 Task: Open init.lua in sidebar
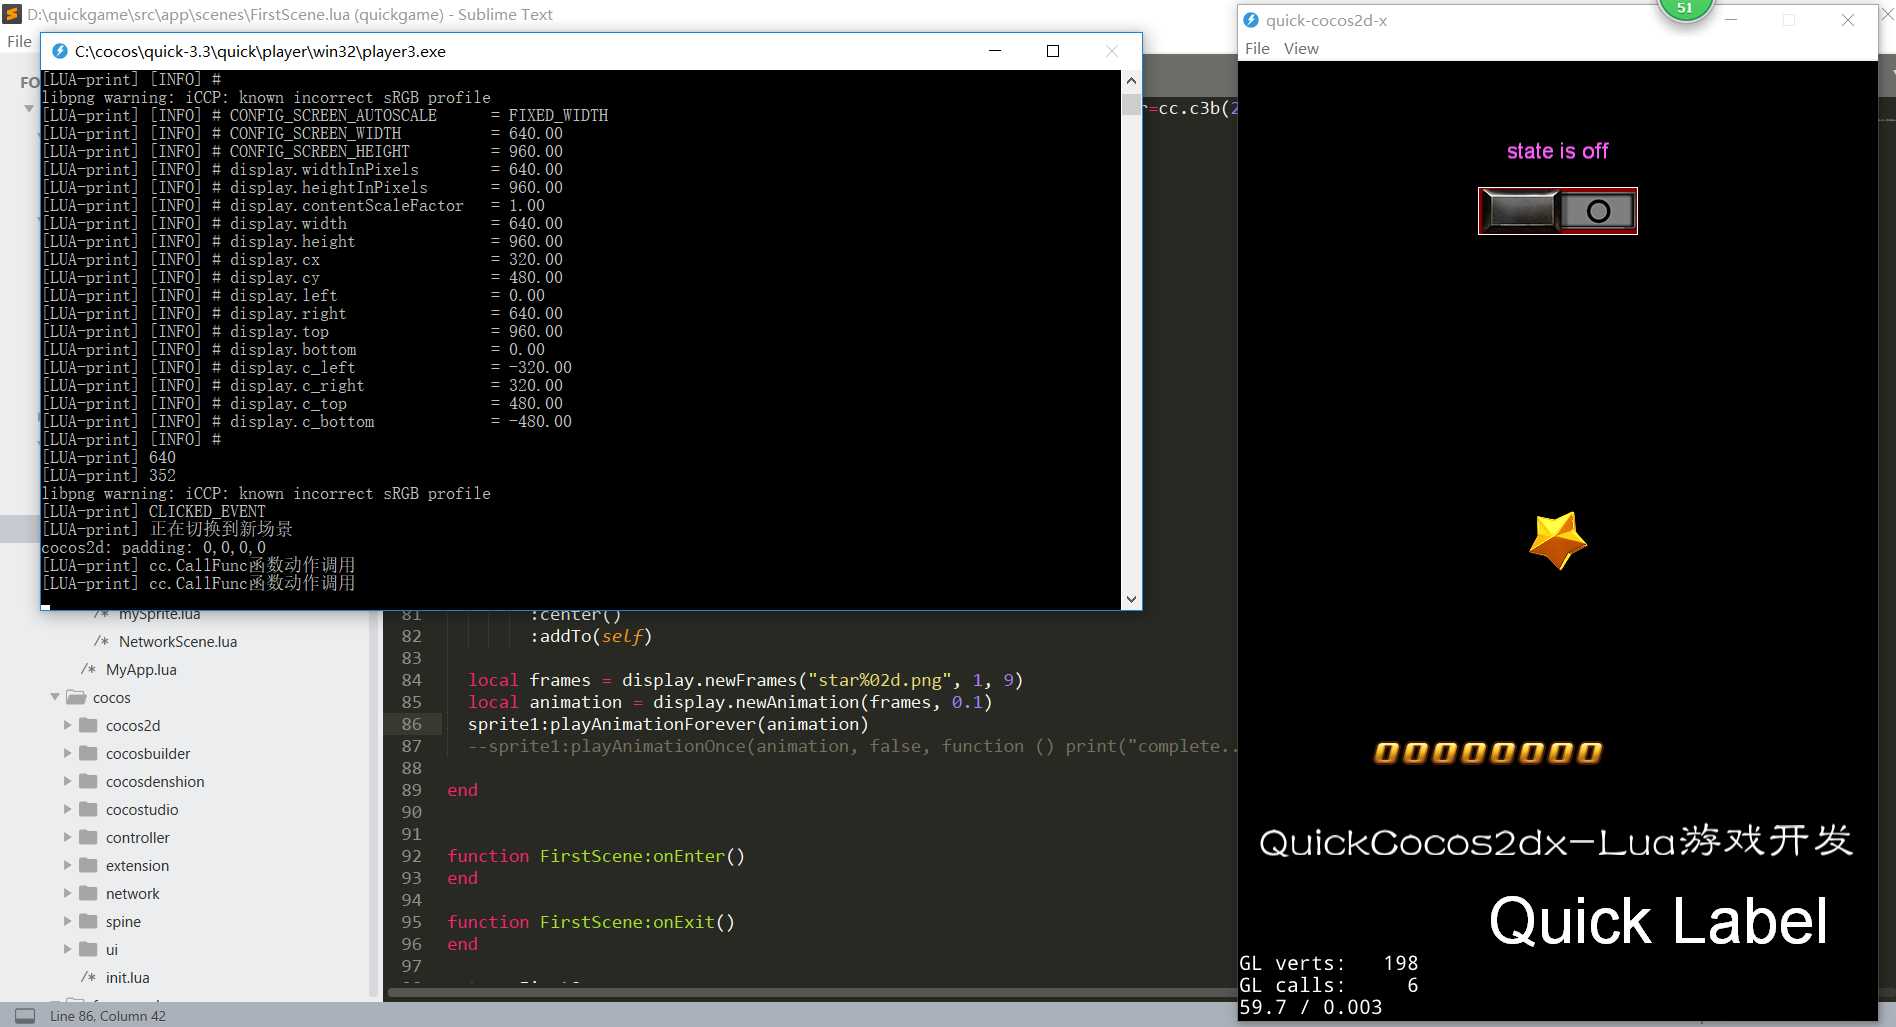click(128, 977)
